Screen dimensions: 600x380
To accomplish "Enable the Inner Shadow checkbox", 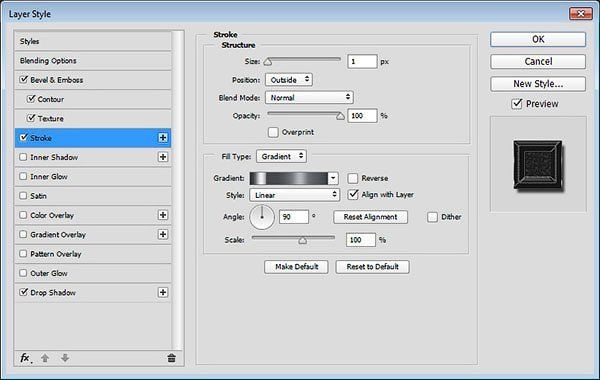I will (23, 157).
